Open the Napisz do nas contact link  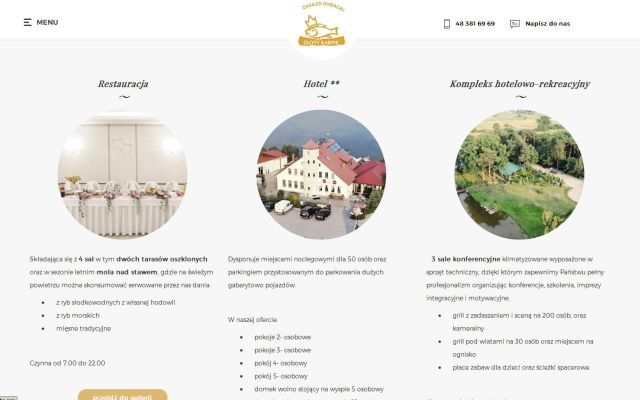[547, 24]
